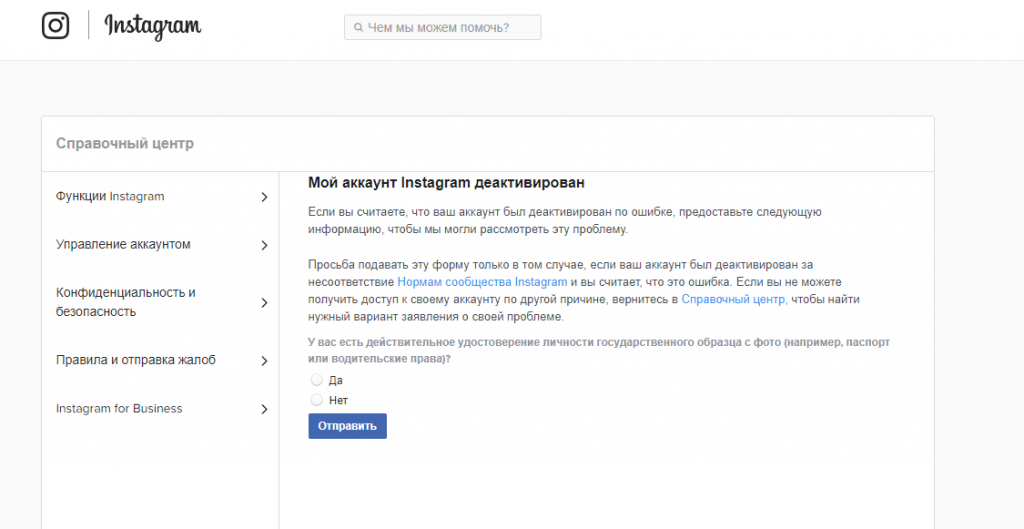The height and width of the screenshot is (529, 1024).
Task: Click the Instagram camera logo icon
Action: click(56, 26)
